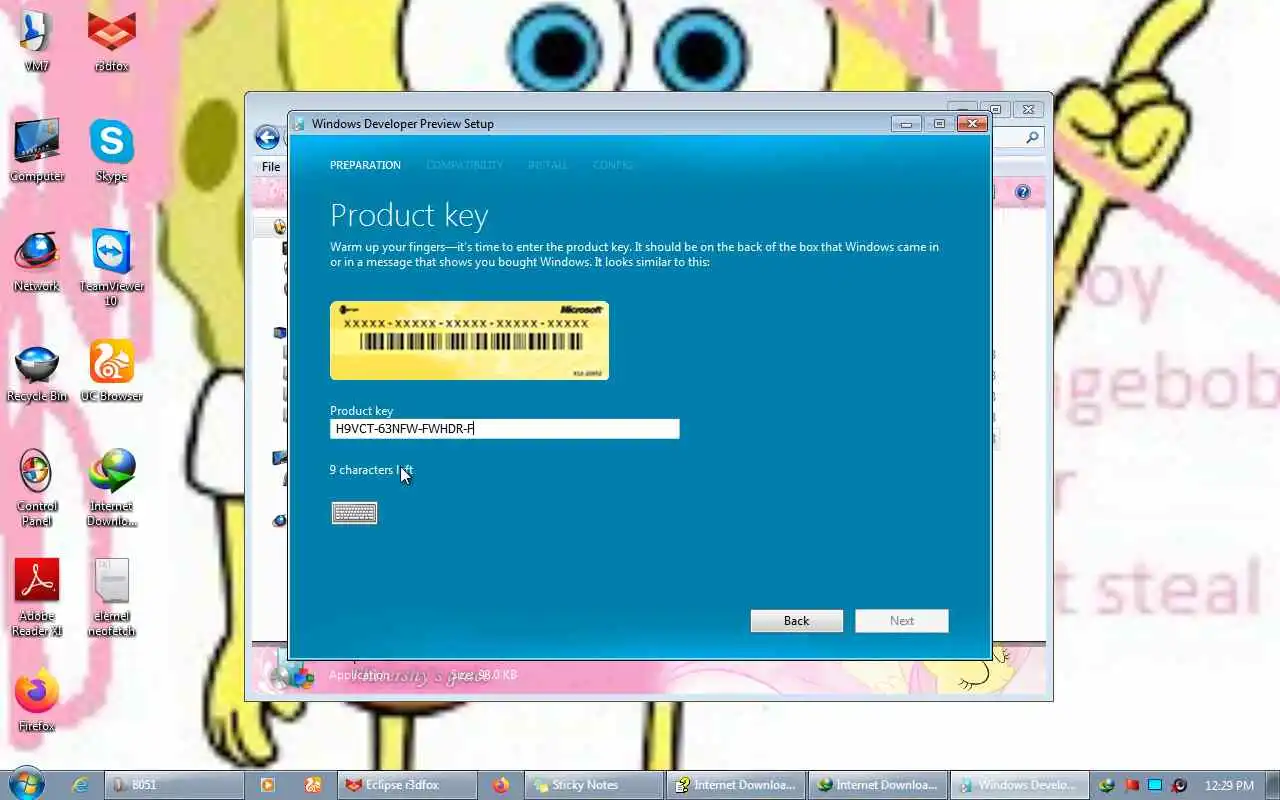The image size is (1280, 800).
Task: Switch to second Internet Download Manager taskbar button
Action: [877, 785]
